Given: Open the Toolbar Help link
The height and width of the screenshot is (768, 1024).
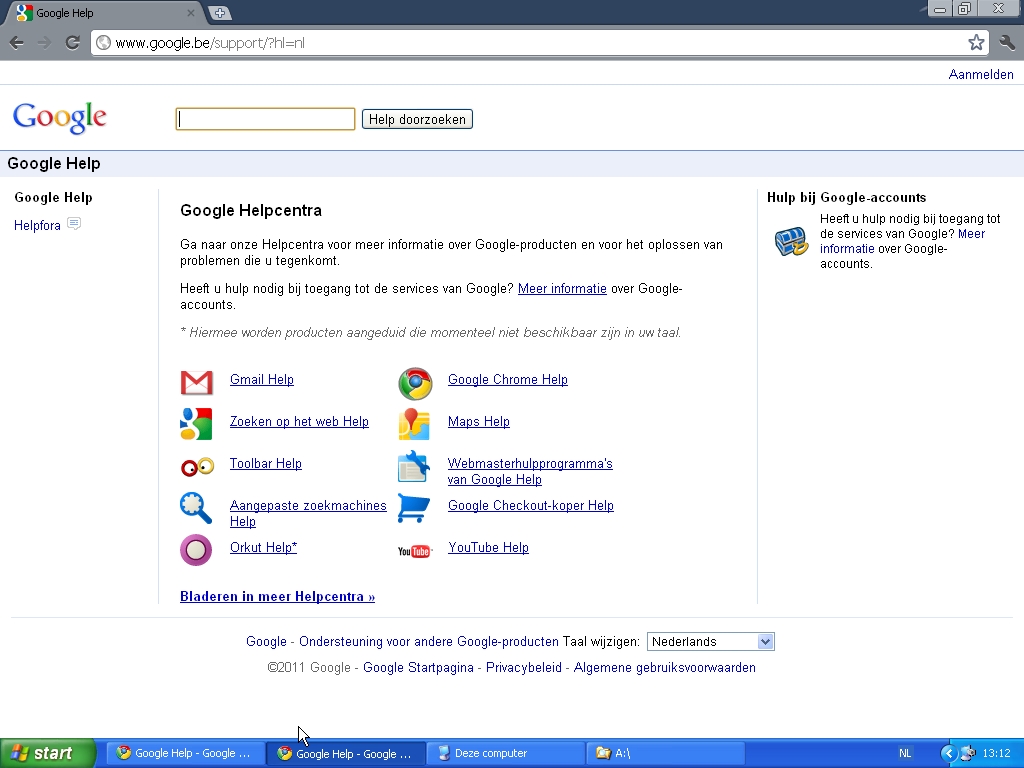Looking at the screenshot, I should click(266, 463).
